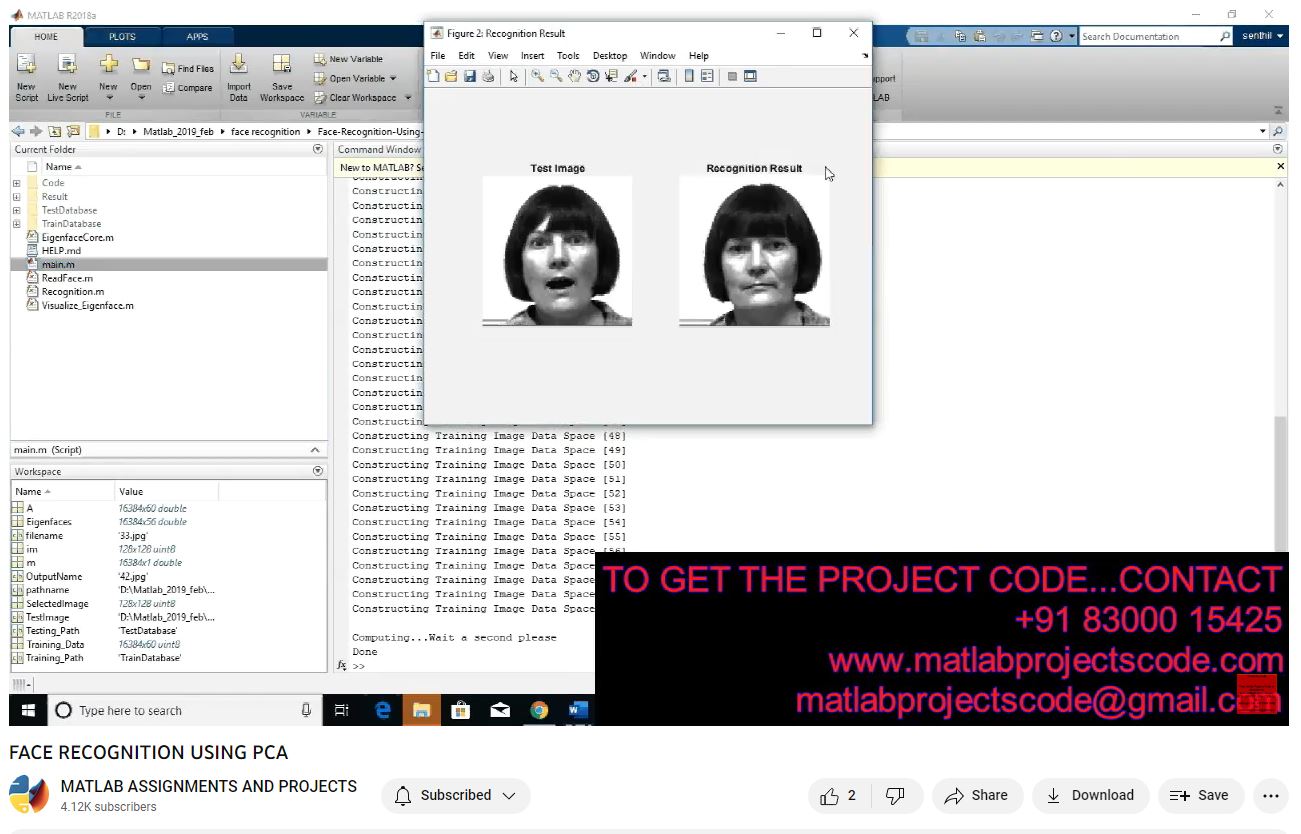Click the Rotate 3D tool icon
This screenshot has width=1301, height=834.
592,76
